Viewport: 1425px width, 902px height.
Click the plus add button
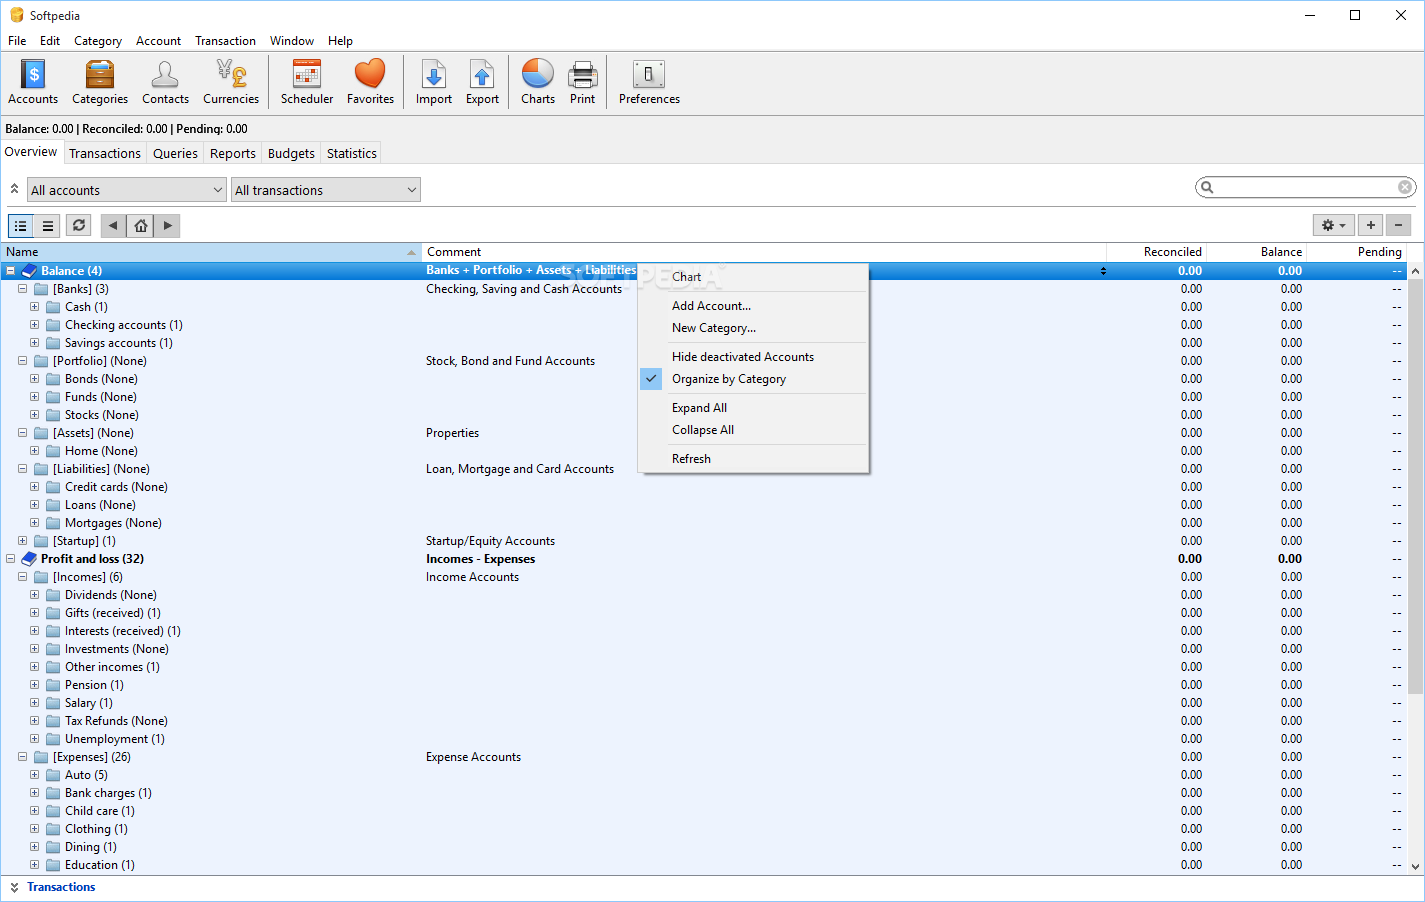[x=1371, y=226]
